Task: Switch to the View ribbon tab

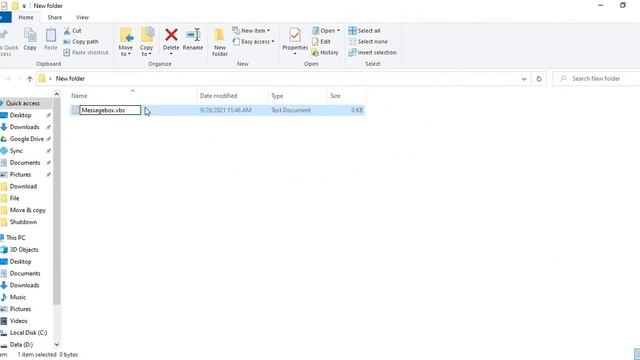Action: pos(82,17)
